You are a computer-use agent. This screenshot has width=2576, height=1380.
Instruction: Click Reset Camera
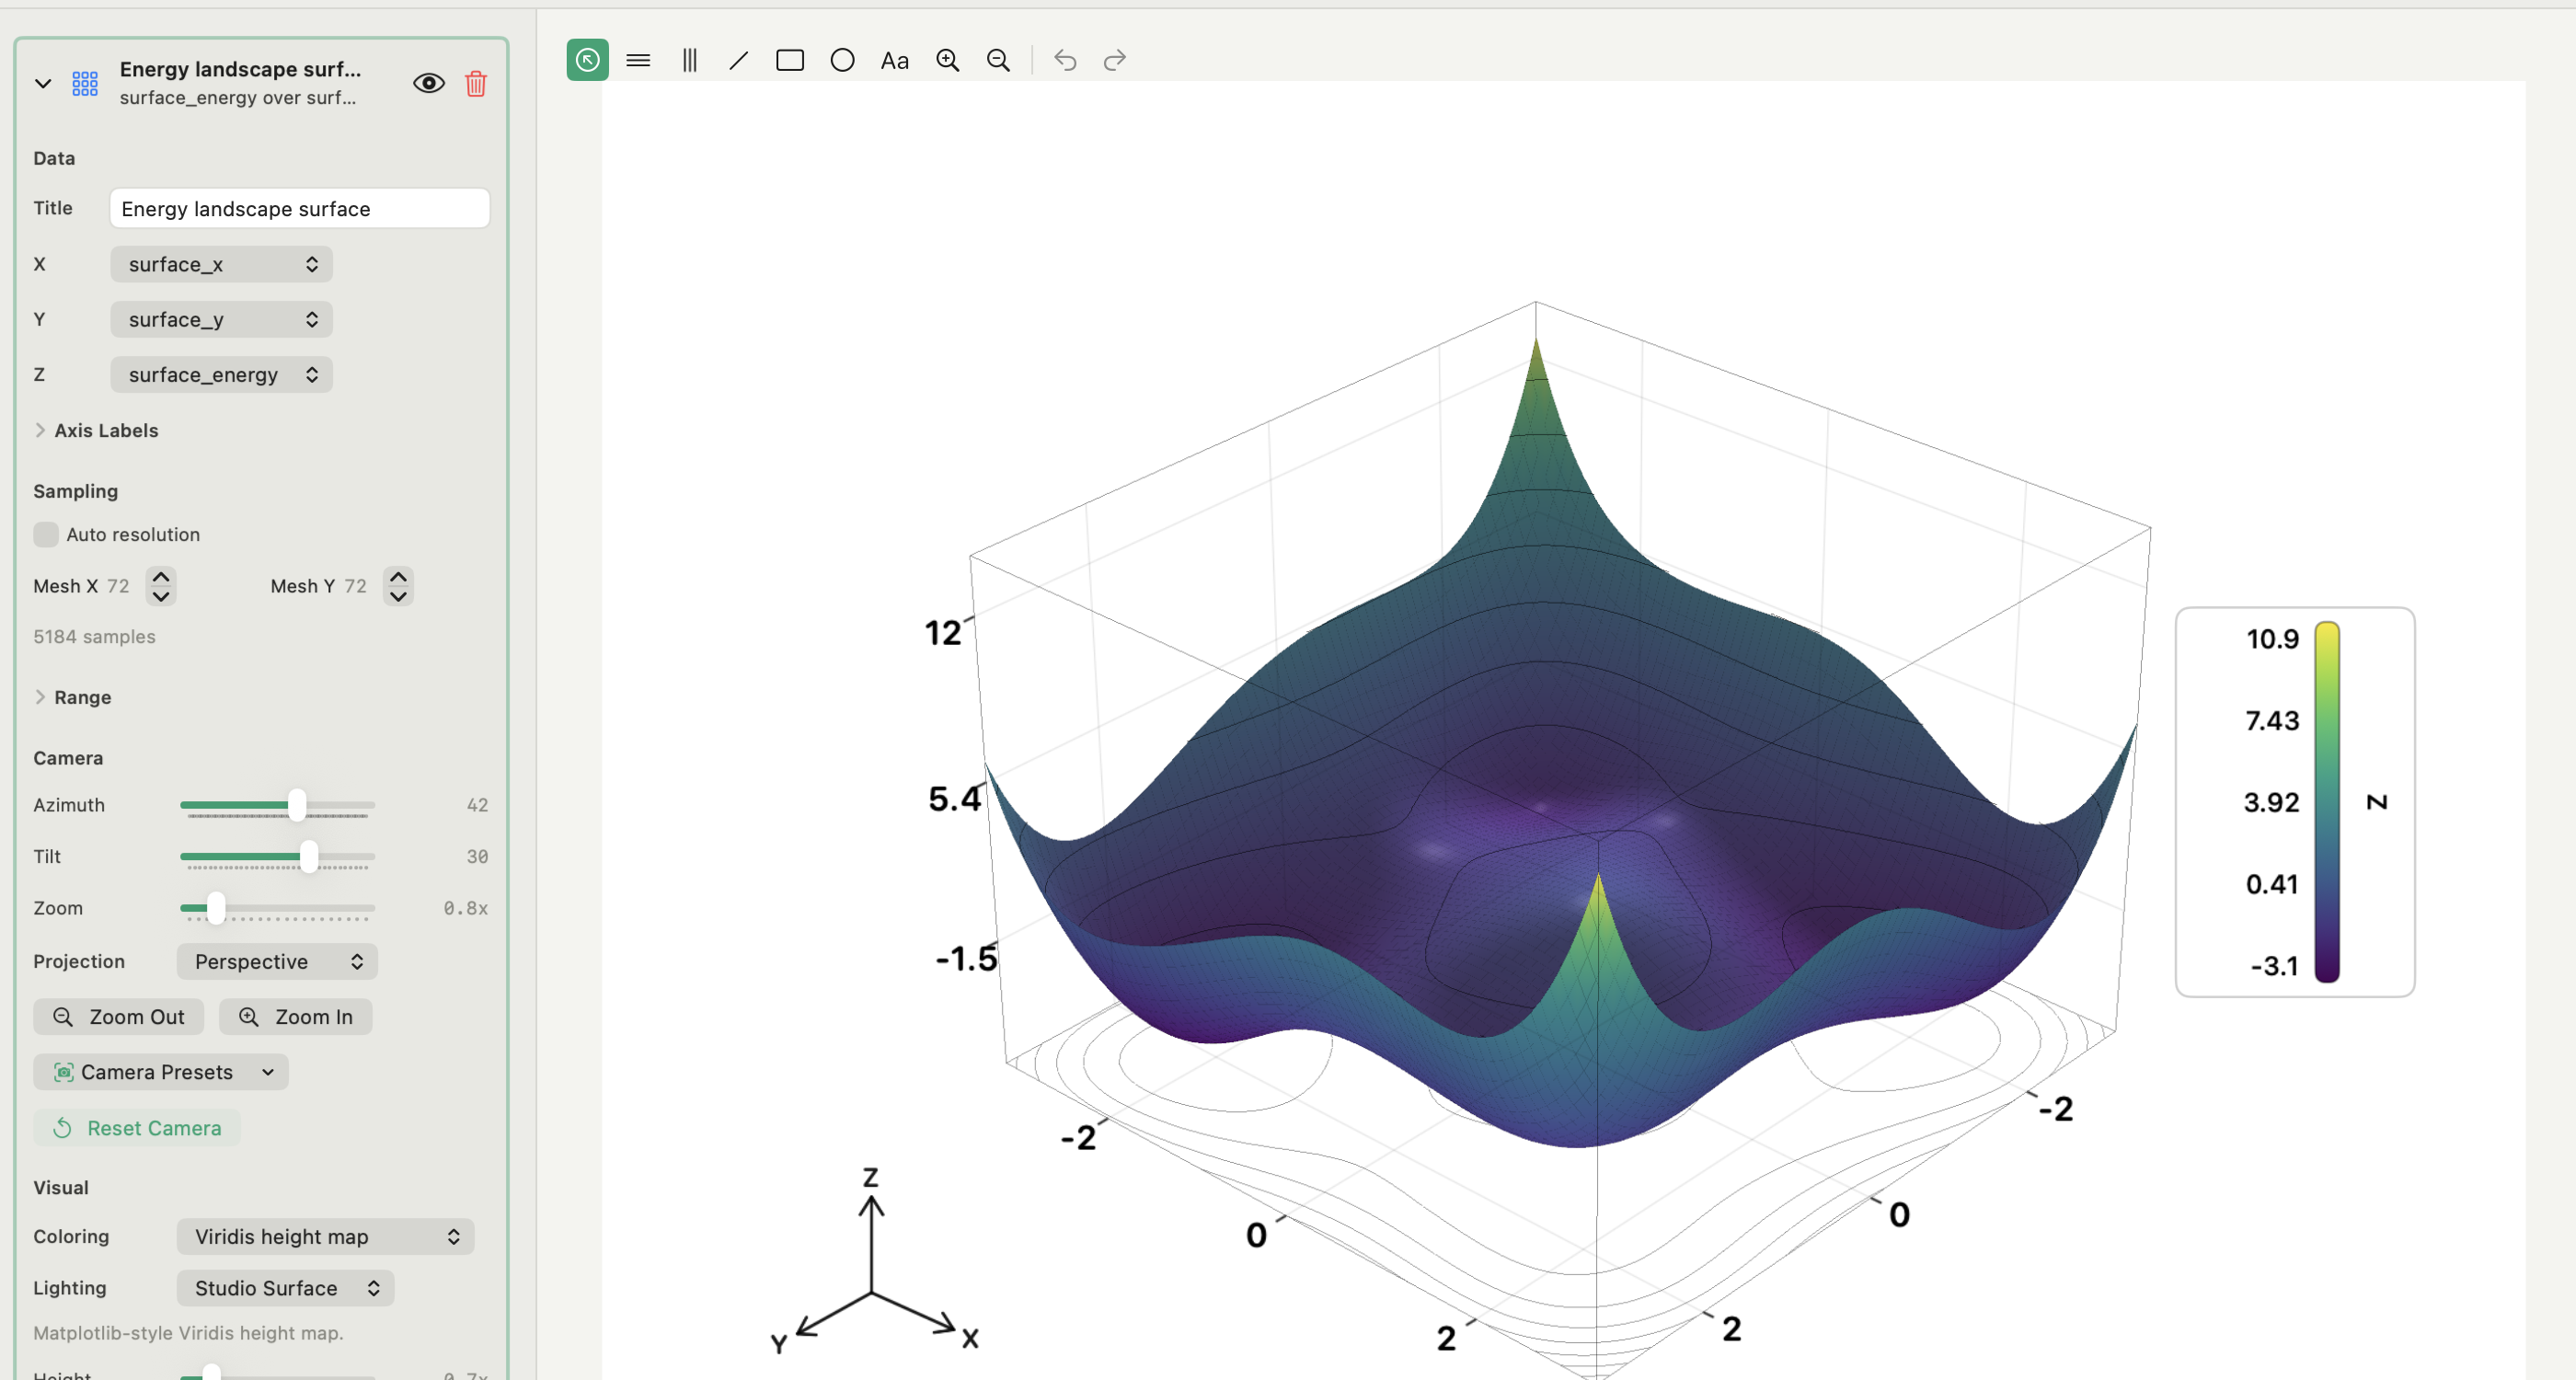137,1128
